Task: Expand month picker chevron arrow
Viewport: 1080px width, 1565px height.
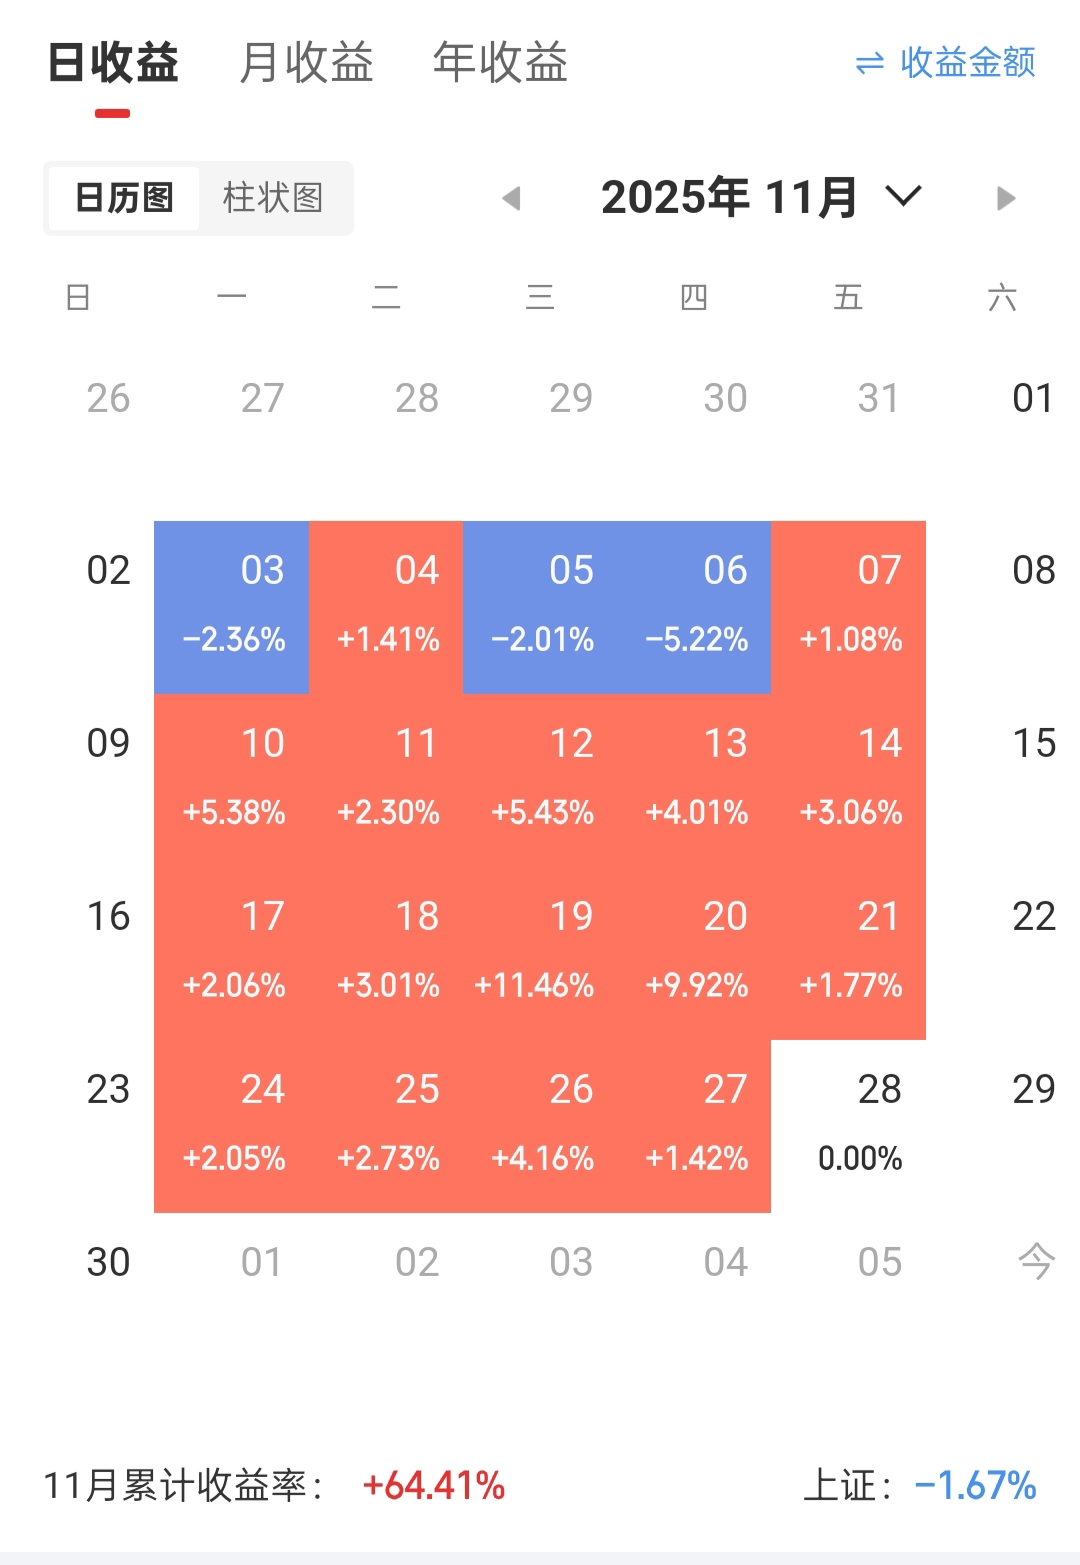Action: pyautogui.click(x=903, y=196)
